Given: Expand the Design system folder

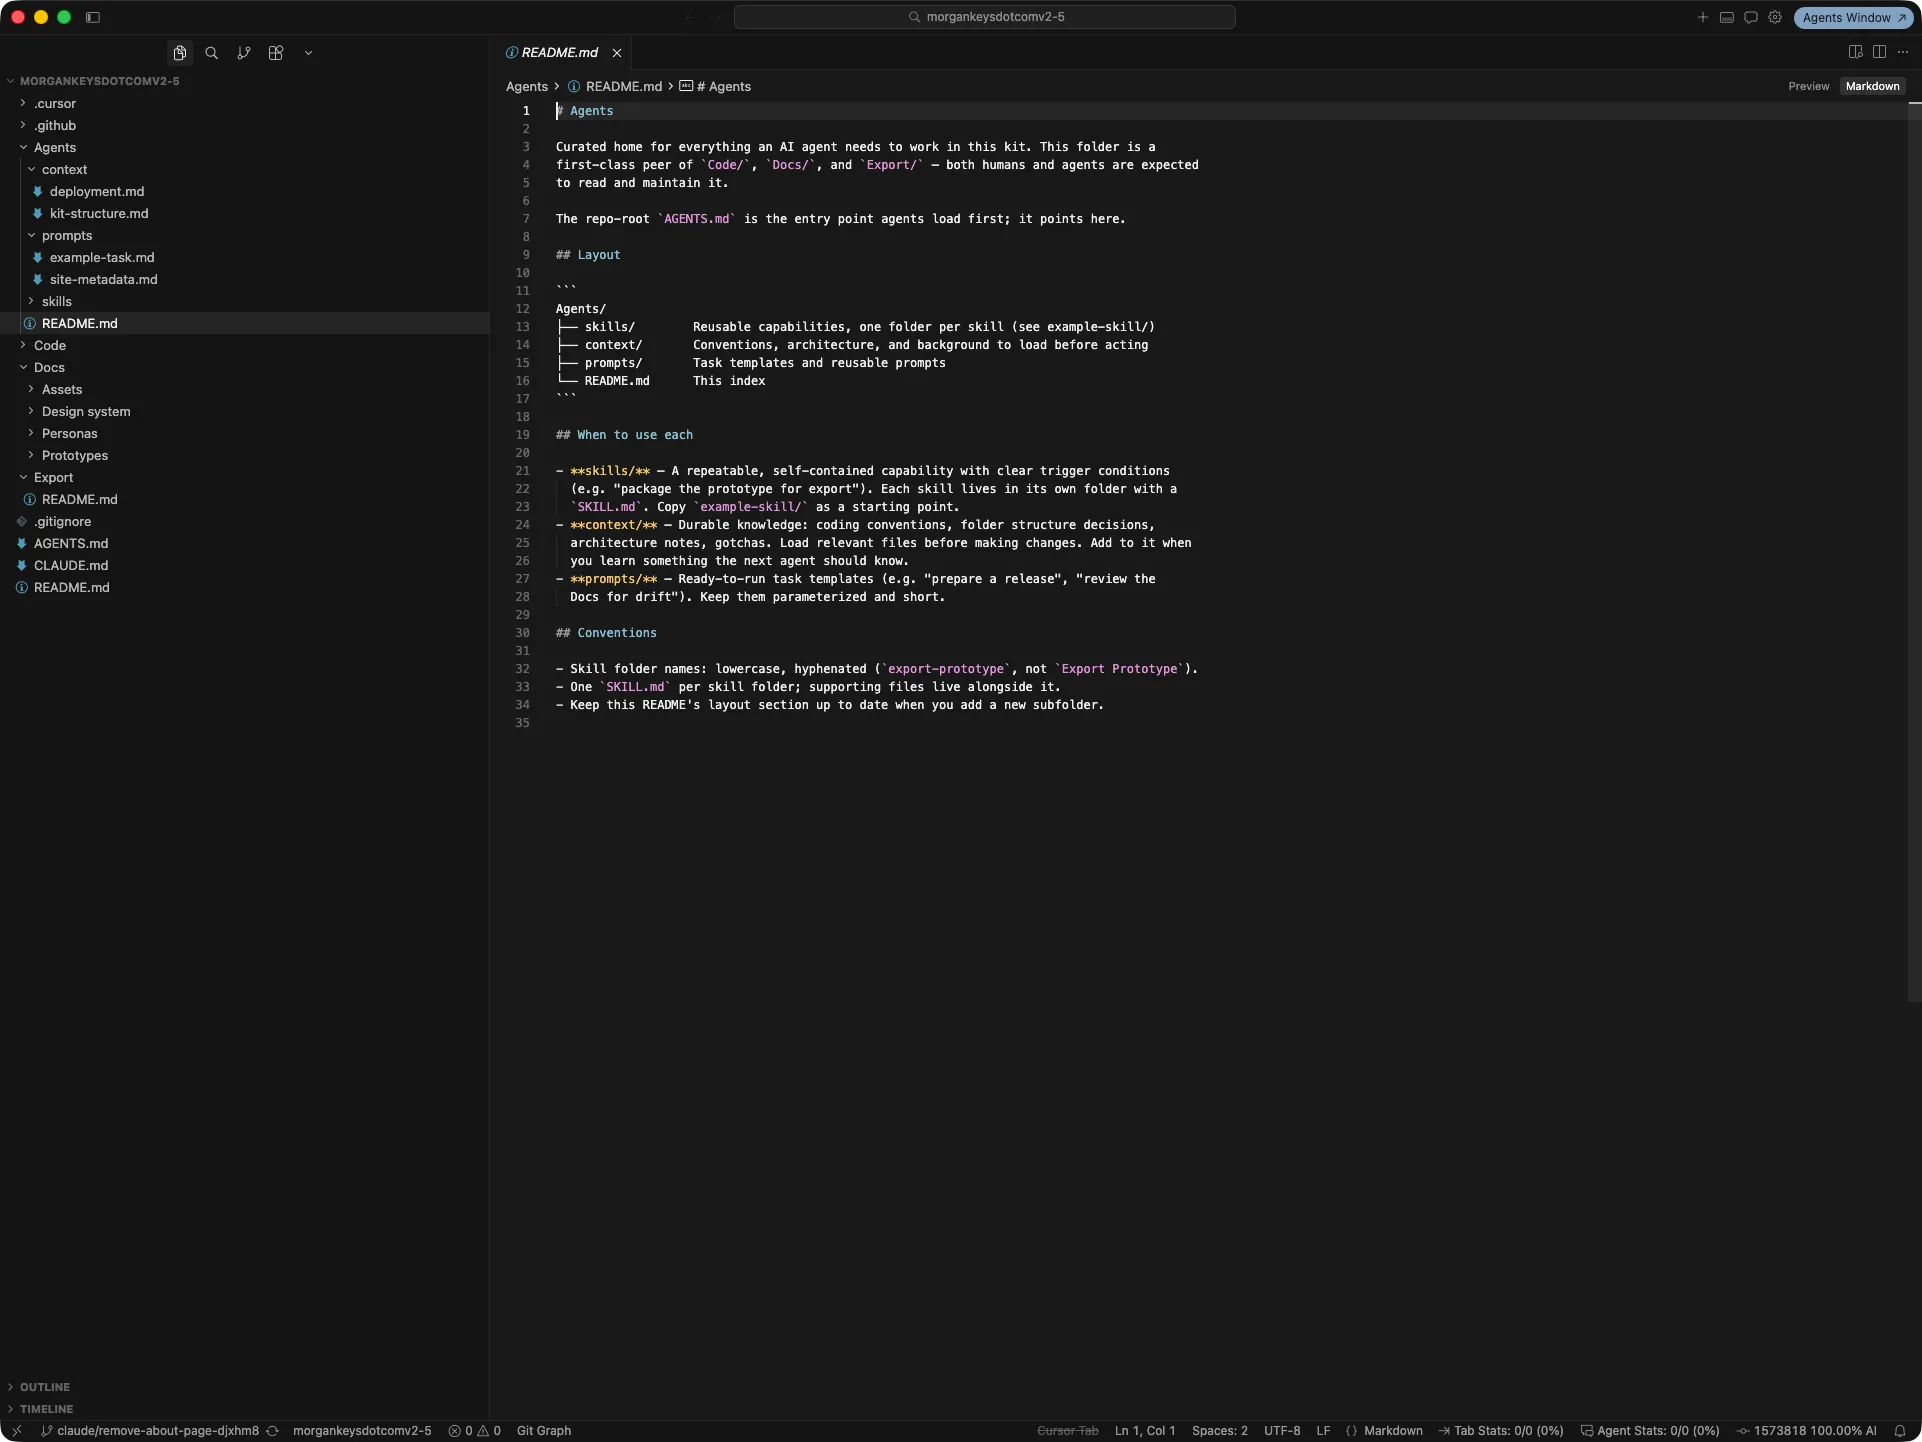Looking at the screenshot, I should [x=86, y=411].
